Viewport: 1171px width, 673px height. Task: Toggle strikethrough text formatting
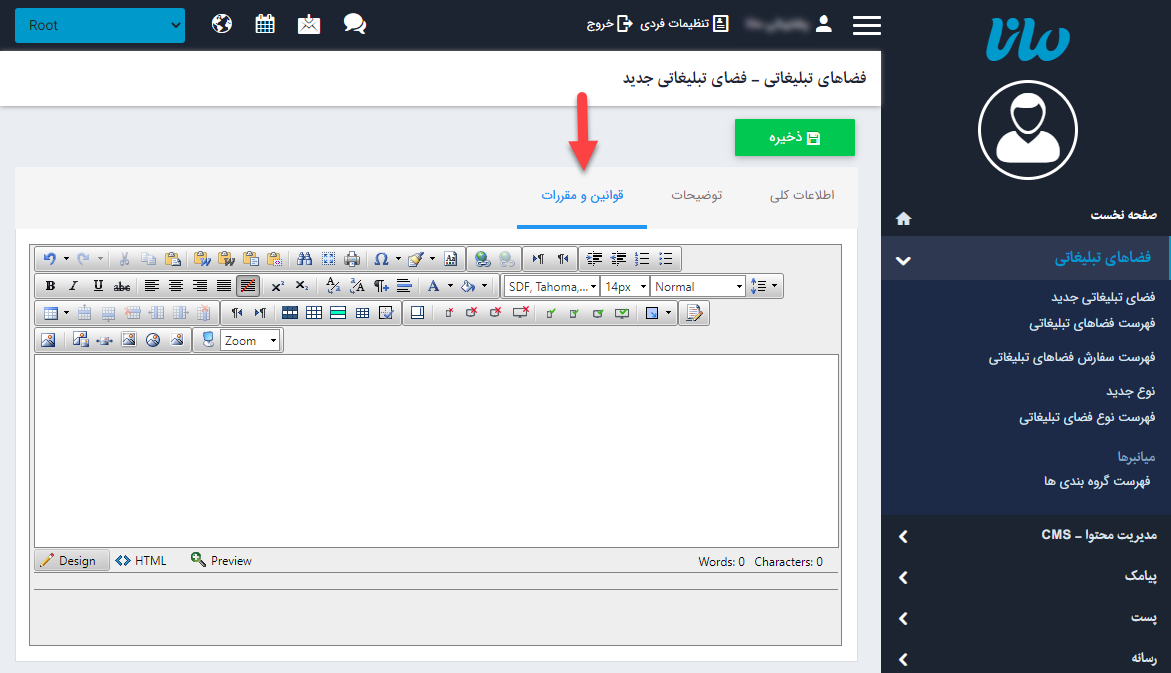pyautogui.click(x=122, y=286)
